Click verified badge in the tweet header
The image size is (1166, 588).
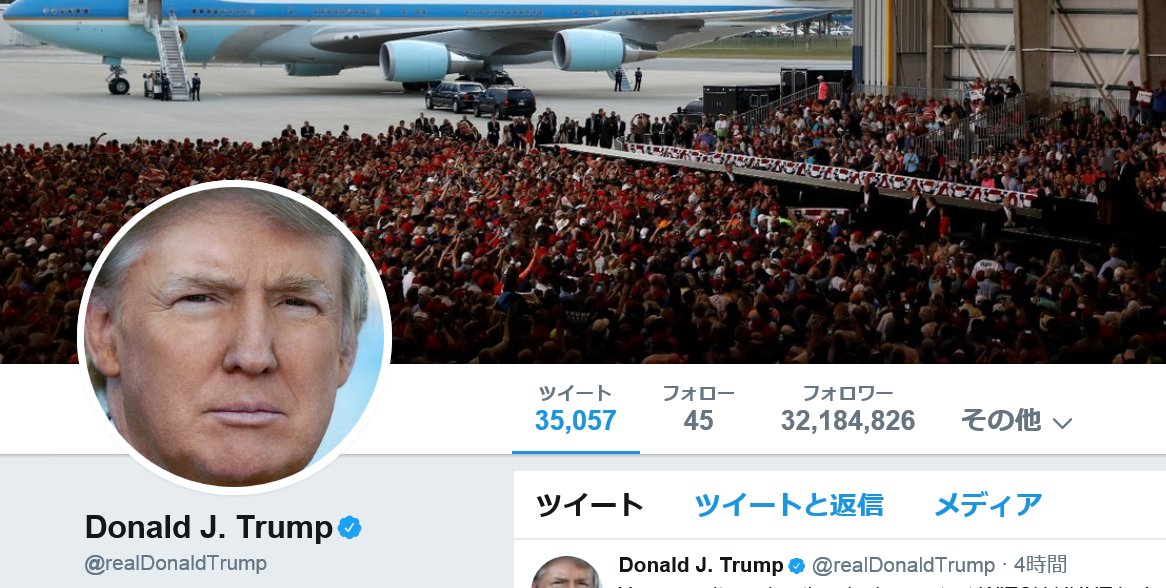point(796,566)
